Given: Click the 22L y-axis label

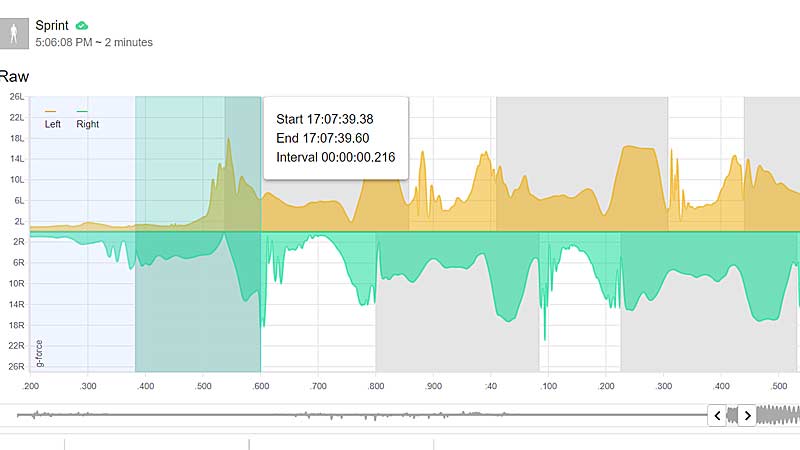Looking at the screenshot, I should point(17,117).
